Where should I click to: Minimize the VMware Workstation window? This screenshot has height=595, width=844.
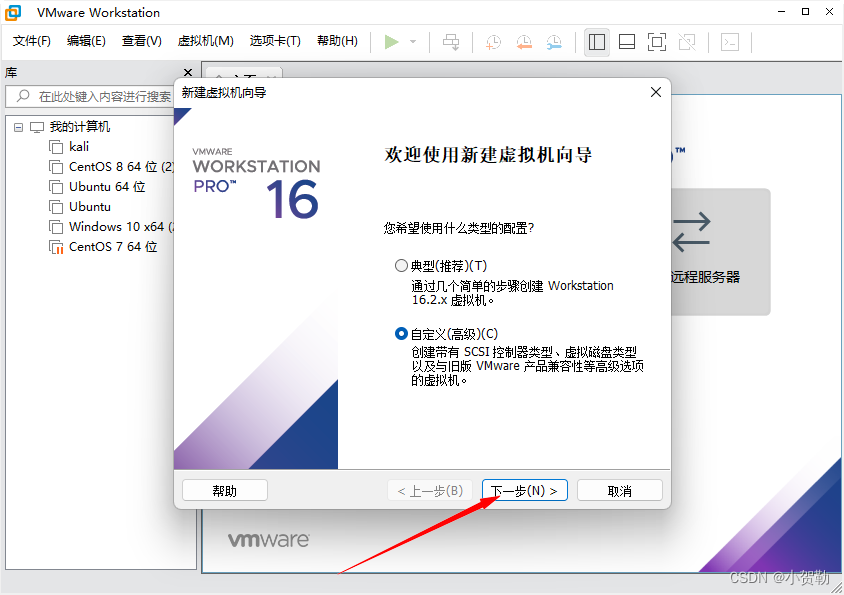pos(782,12)
